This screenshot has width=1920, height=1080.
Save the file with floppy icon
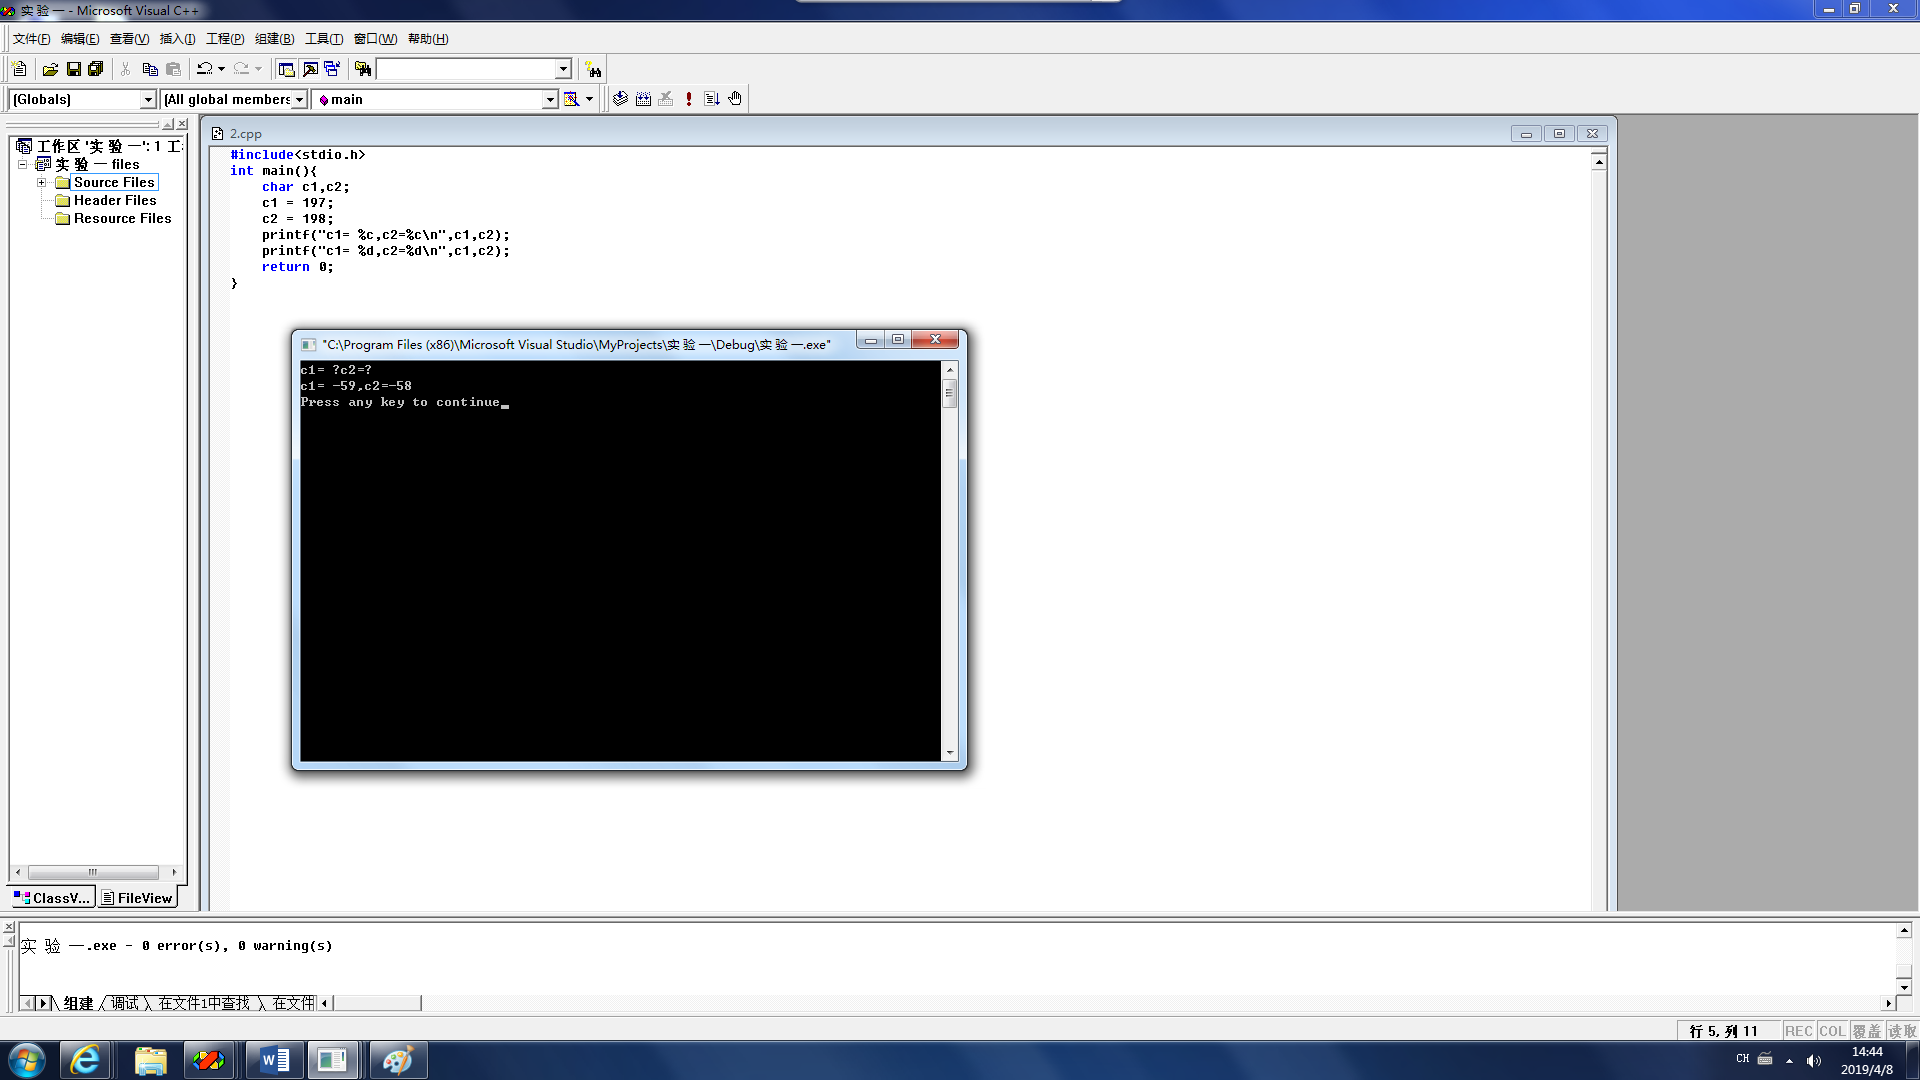click(x=73, y=69)
